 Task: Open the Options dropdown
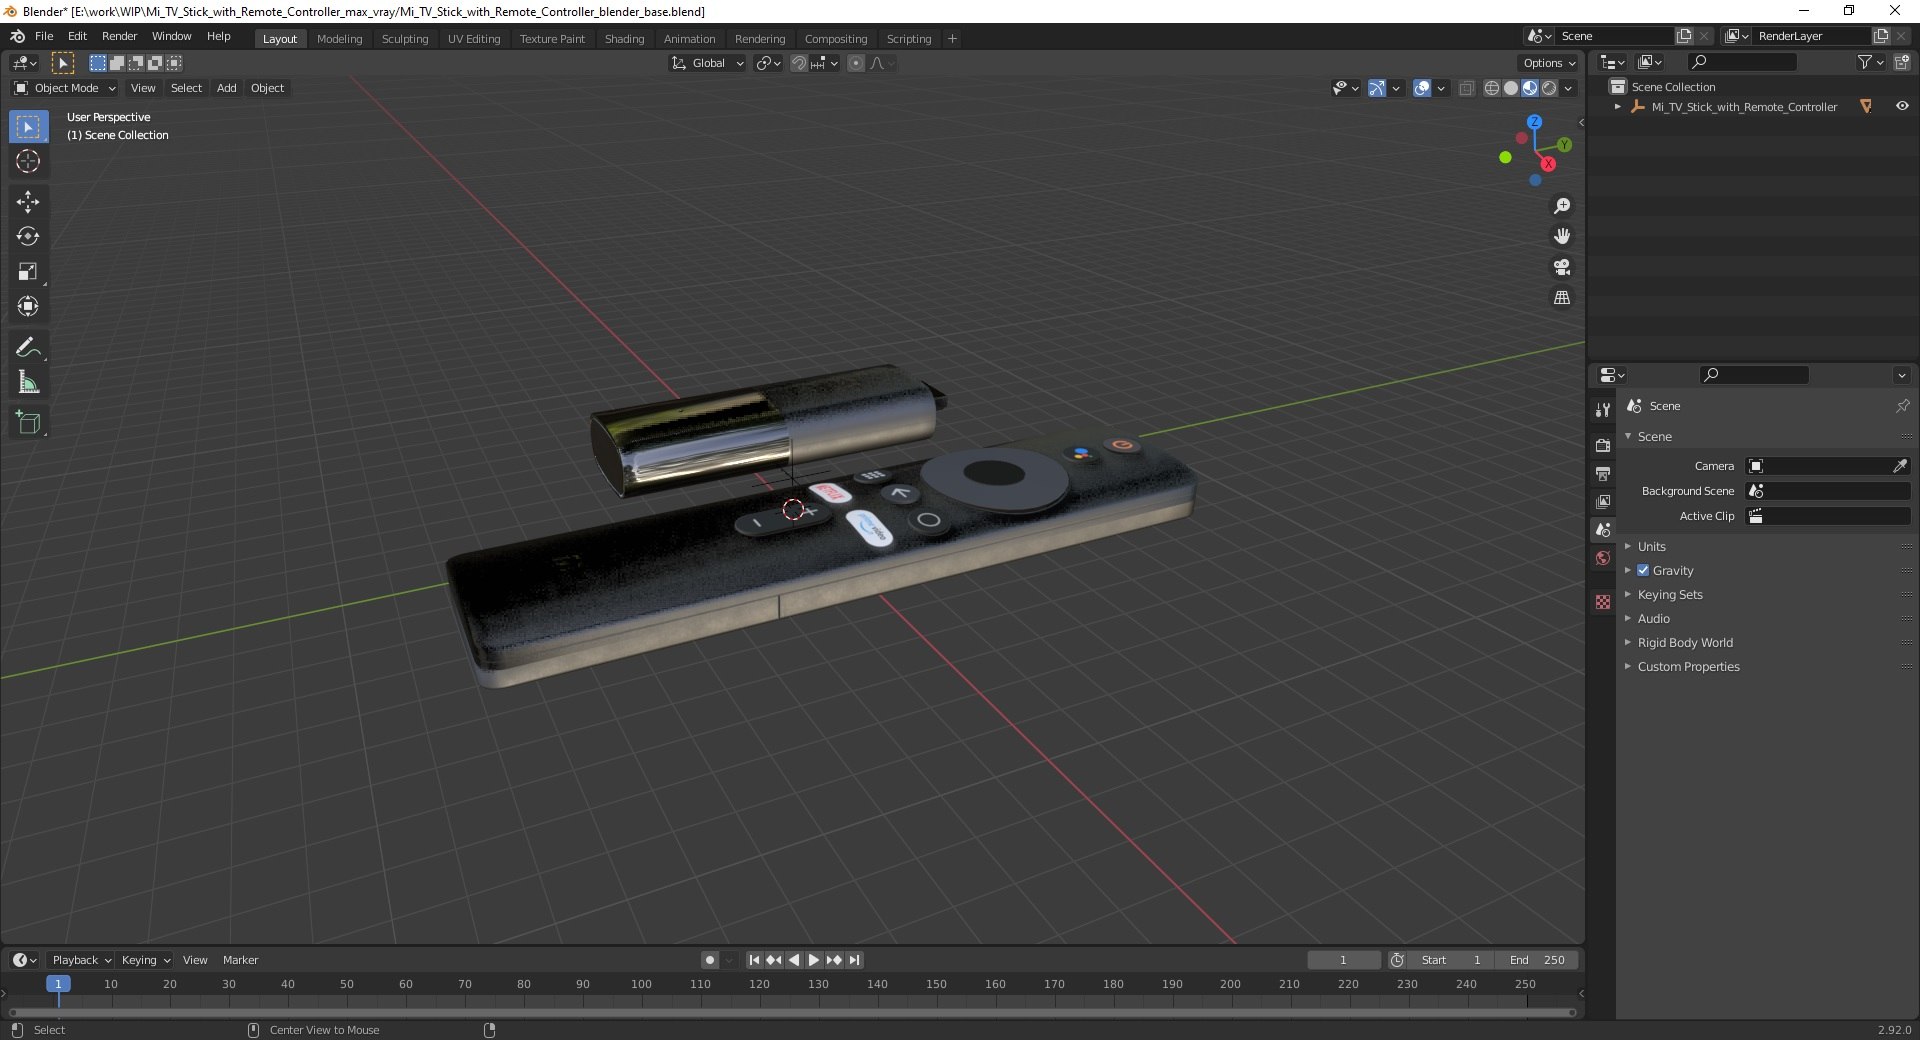click(1548, 63)
